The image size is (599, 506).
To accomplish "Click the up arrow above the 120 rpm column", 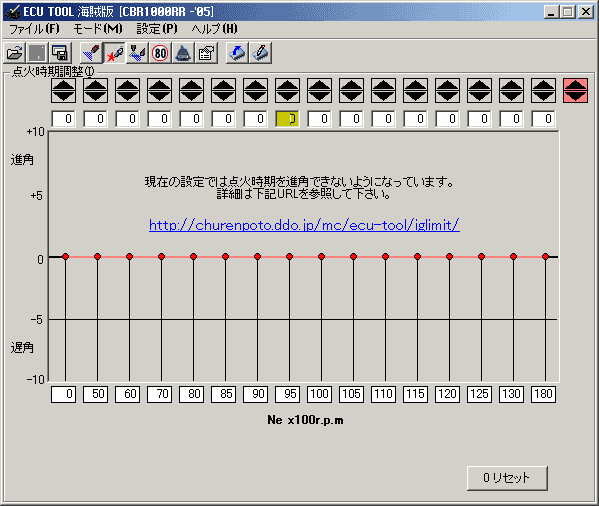I will (x=447, y=84).
